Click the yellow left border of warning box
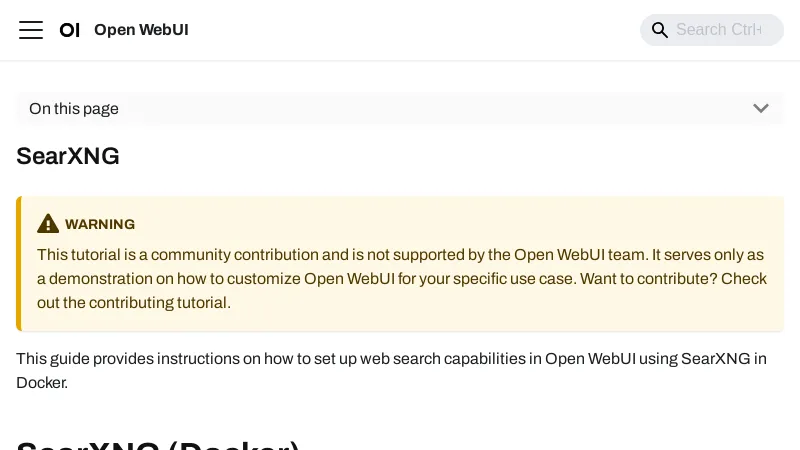800x450 pixels. [19, 264]
